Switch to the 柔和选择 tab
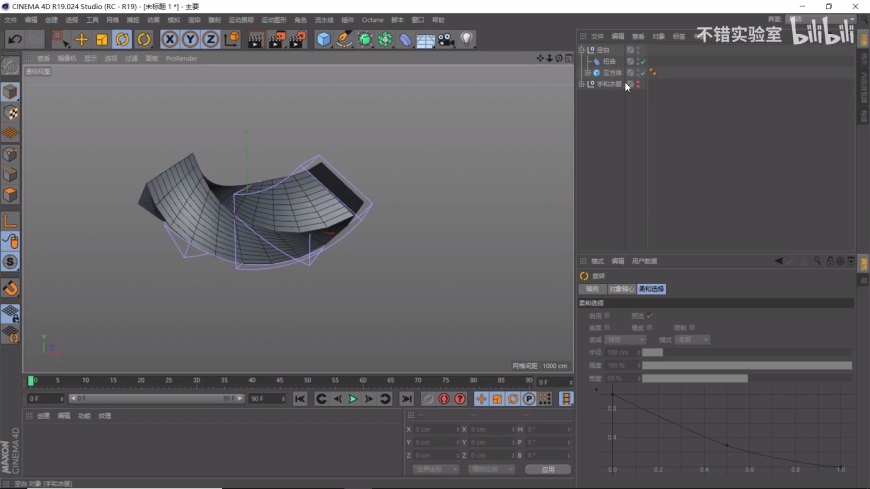 [x=651, y=289]
